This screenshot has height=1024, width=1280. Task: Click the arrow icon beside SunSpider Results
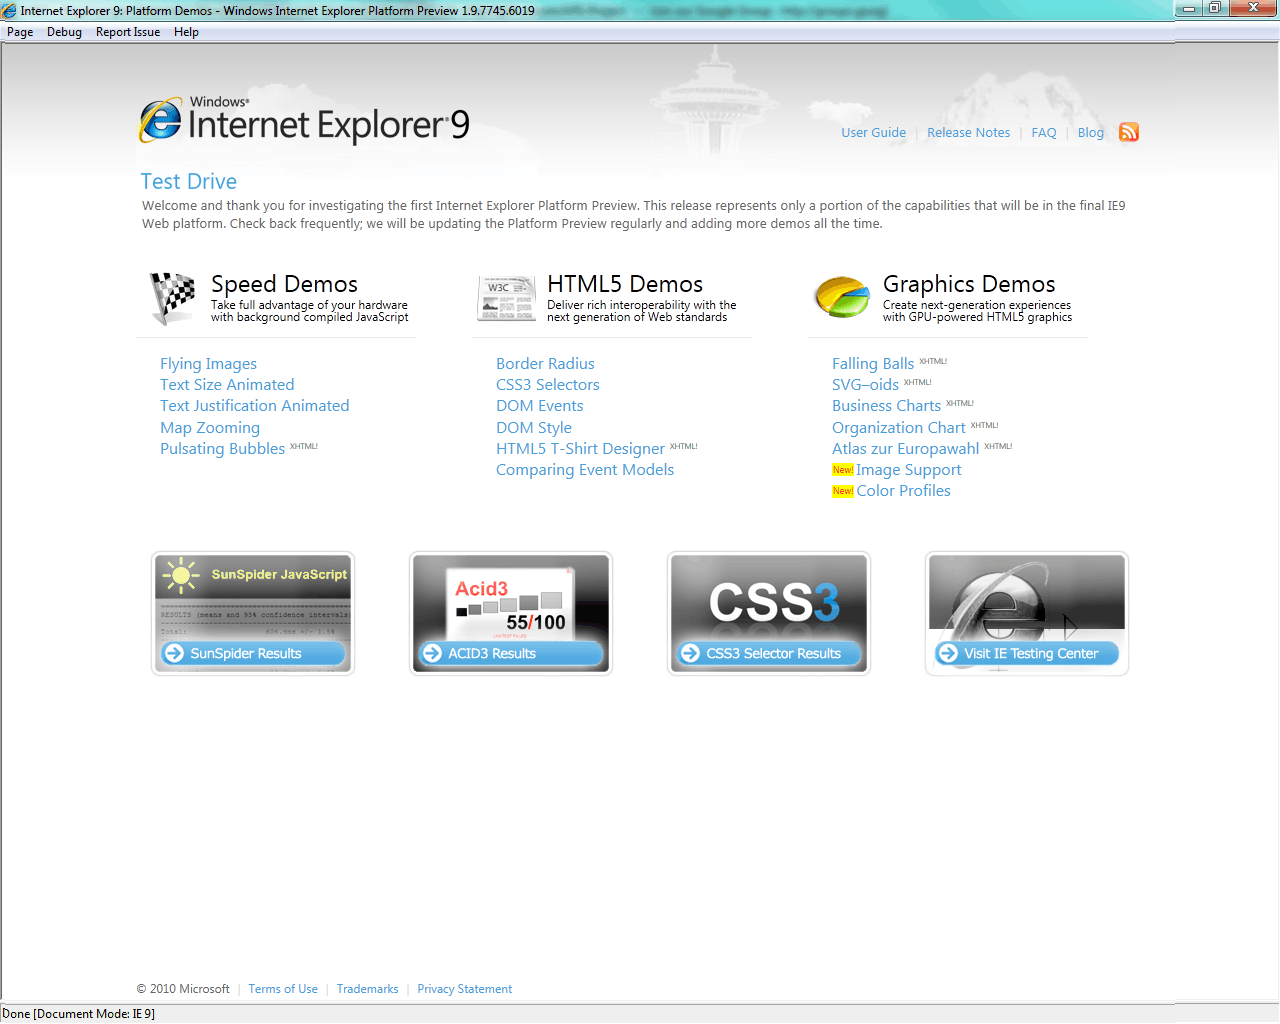tap(174, 653)
